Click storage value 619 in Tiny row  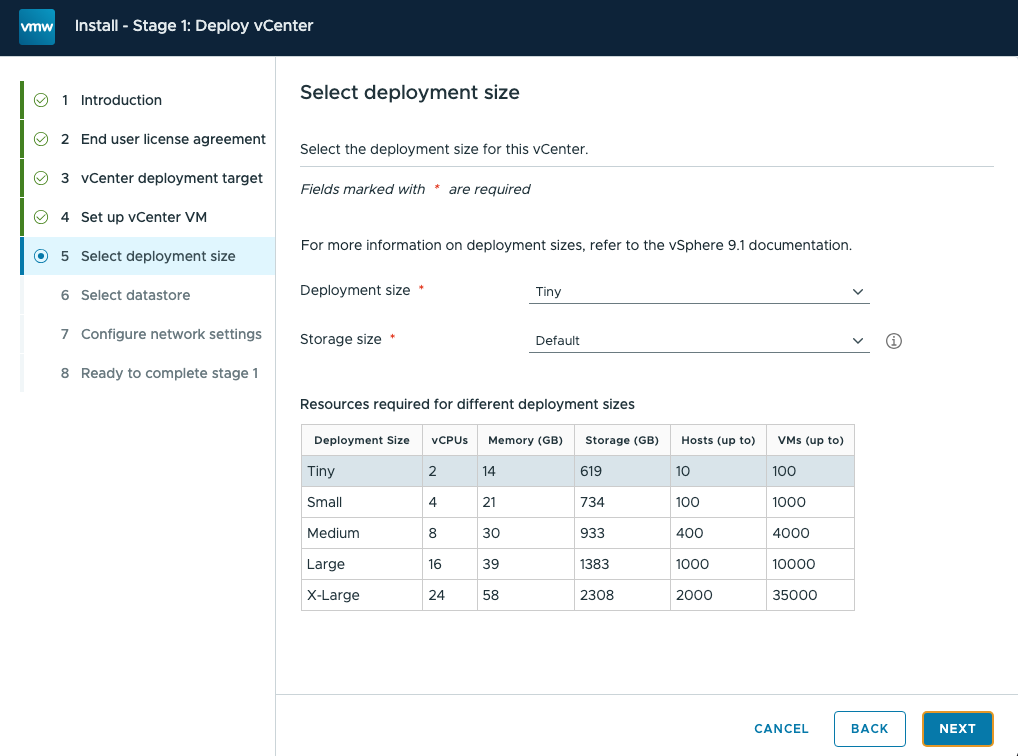[x=591, y=471]
